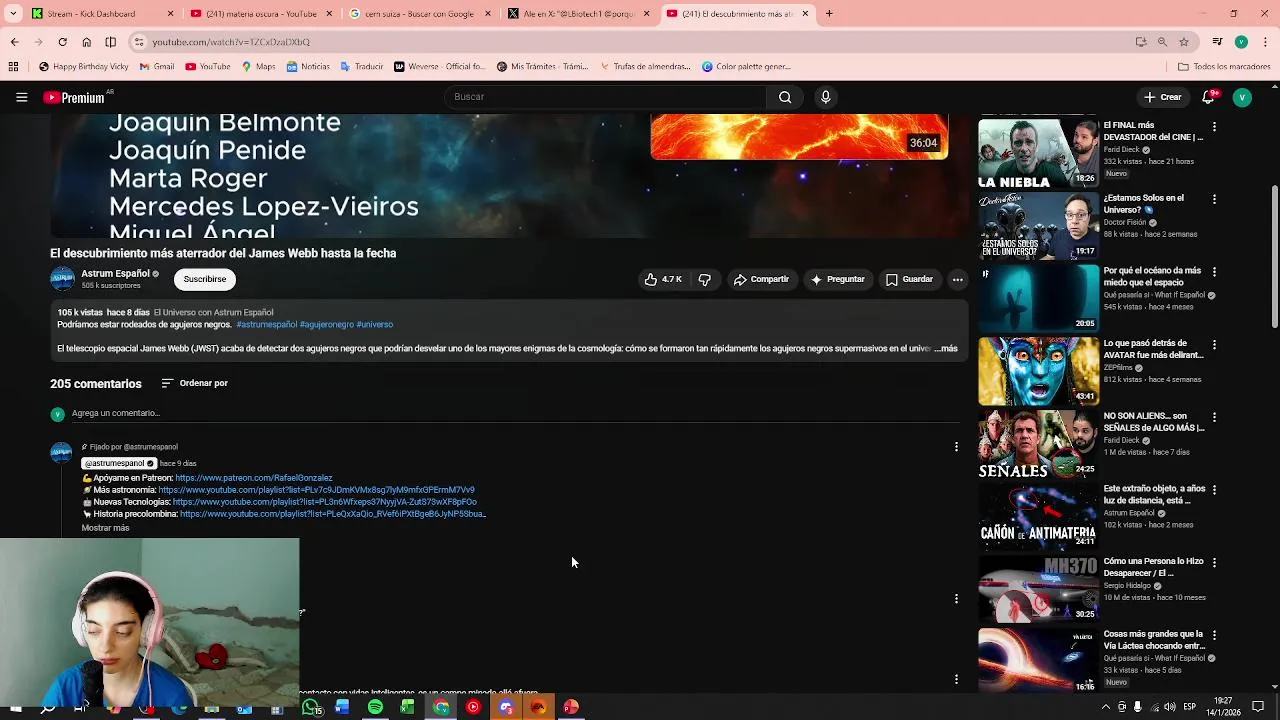Focus the YouTube Buscar search box

pyautogui.click(x=605, y=97)
